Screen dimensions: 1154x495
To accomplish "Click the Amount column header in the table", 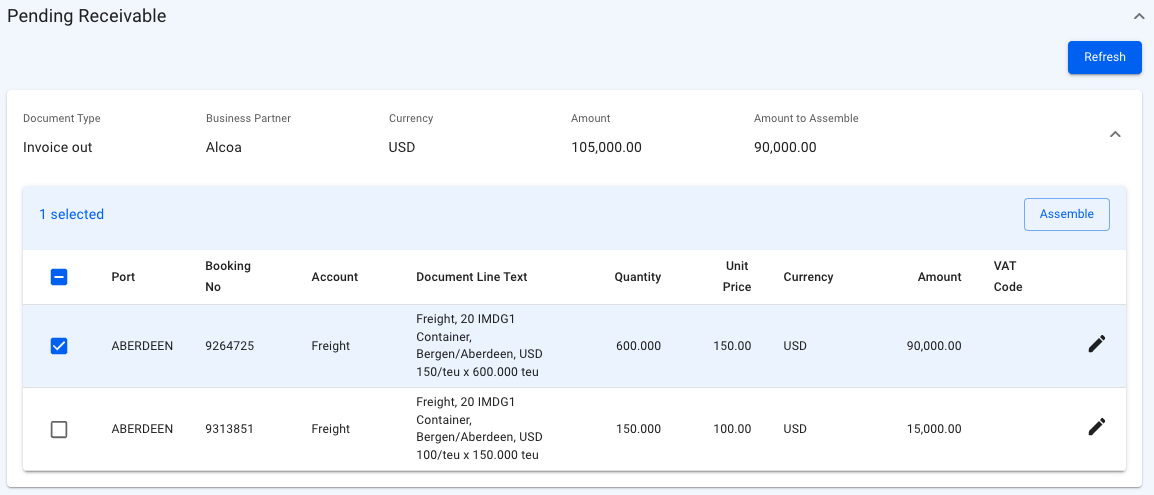I will pyautogui.click(x=939, y=277).
